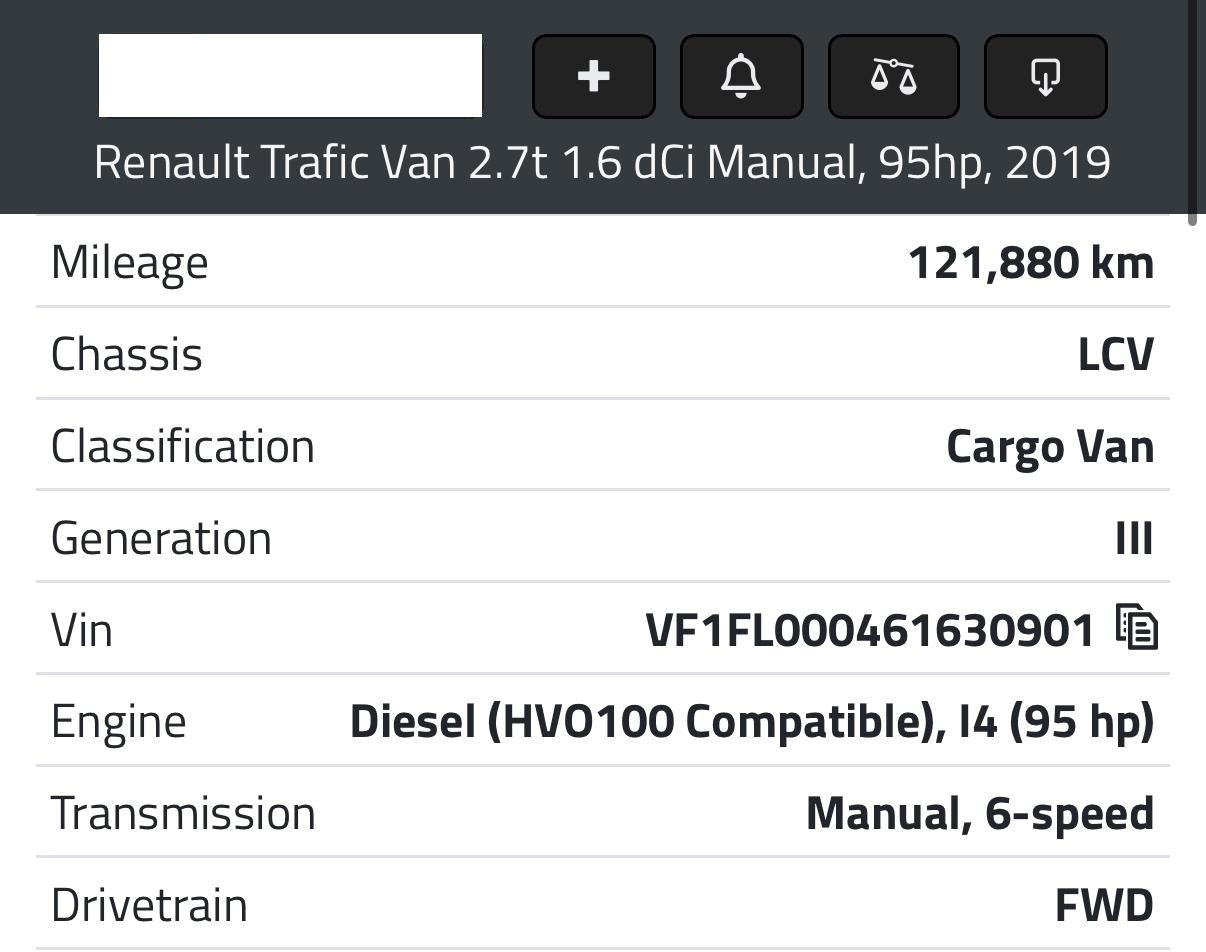Click the download arrow icon button
This screenshot has height=952, width=1206.
[x=1045, y=76]
